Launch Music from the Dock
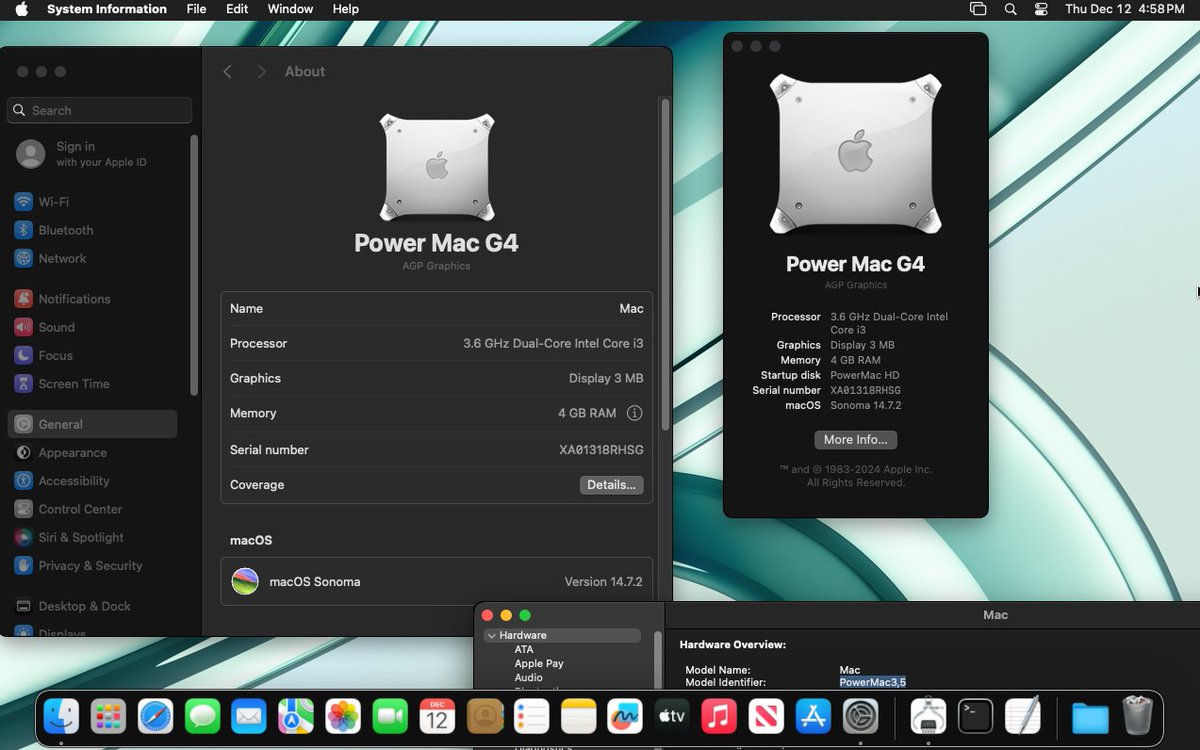1200x750 pixels. [719, 716]
